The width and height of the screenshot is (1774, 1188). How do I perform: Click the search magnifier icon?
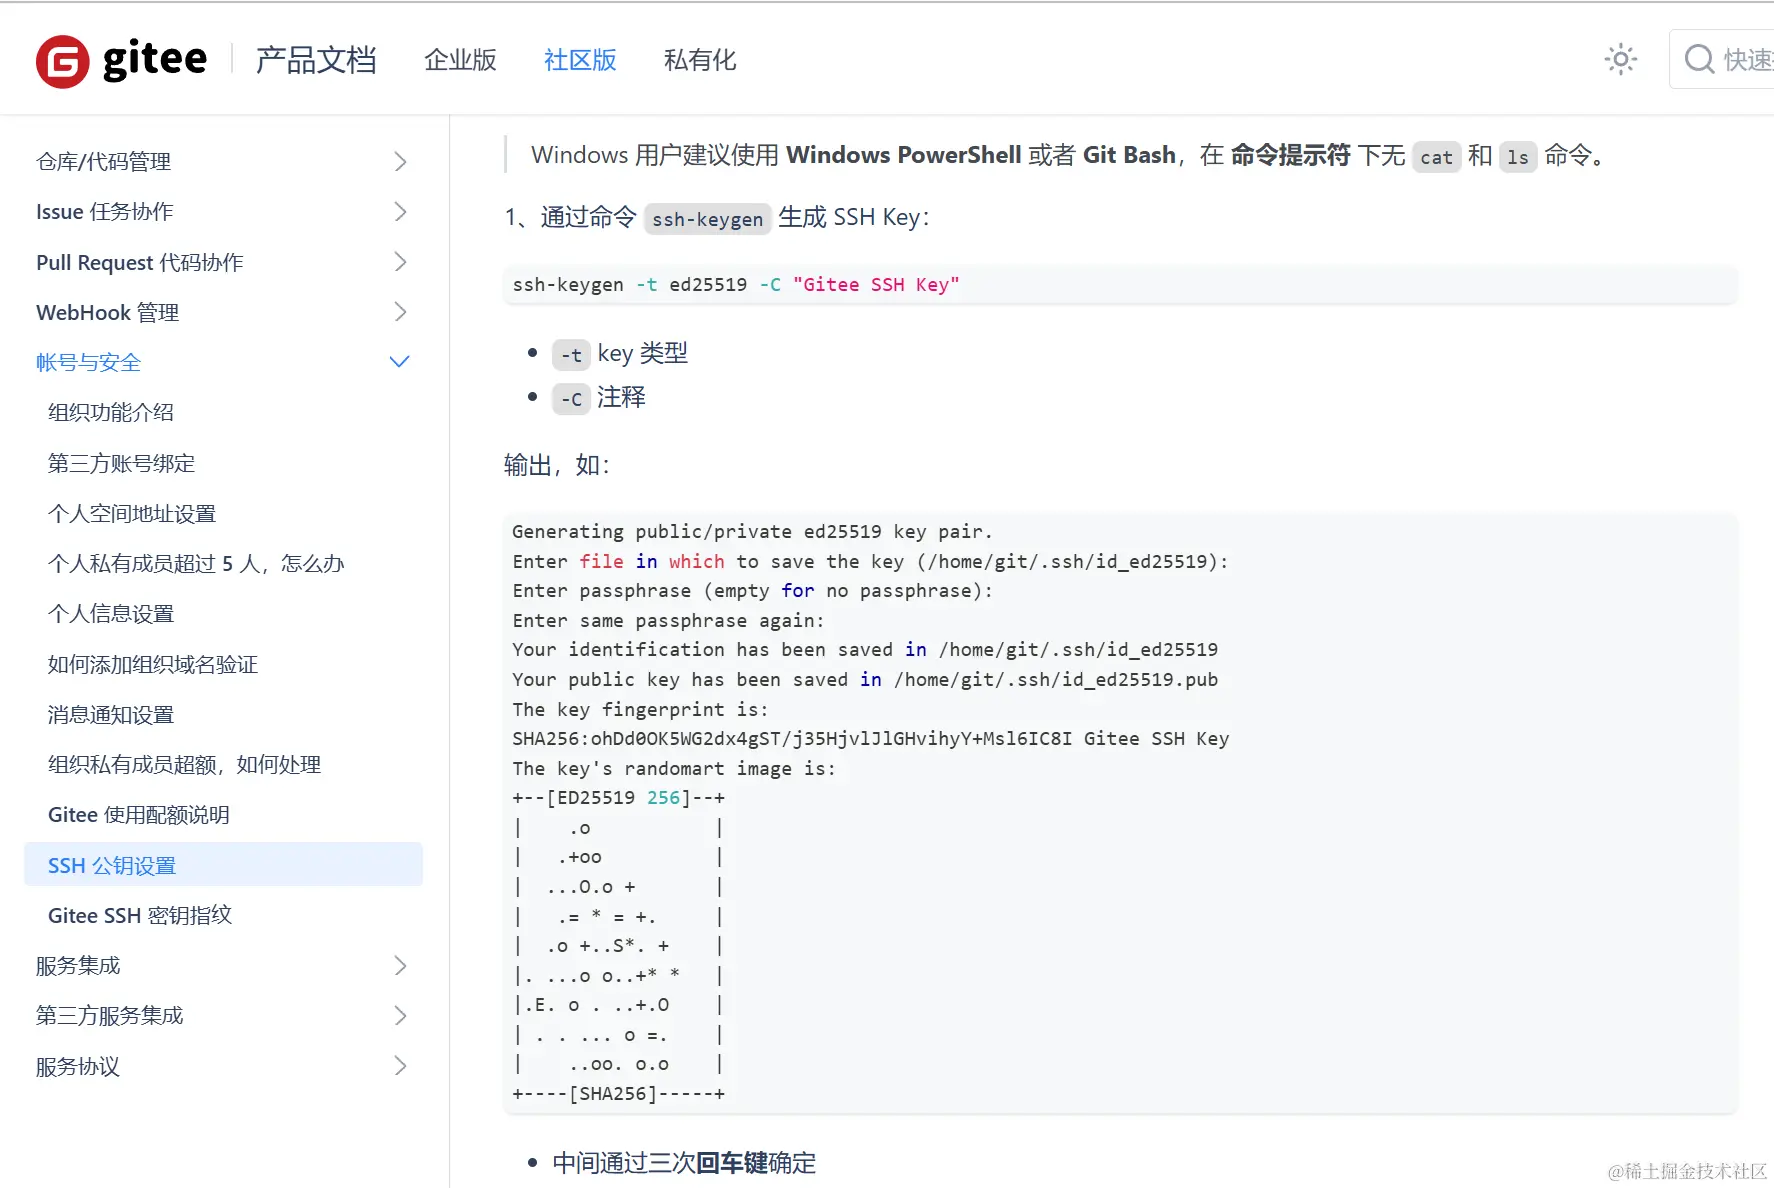click(x=1699, y=60)
